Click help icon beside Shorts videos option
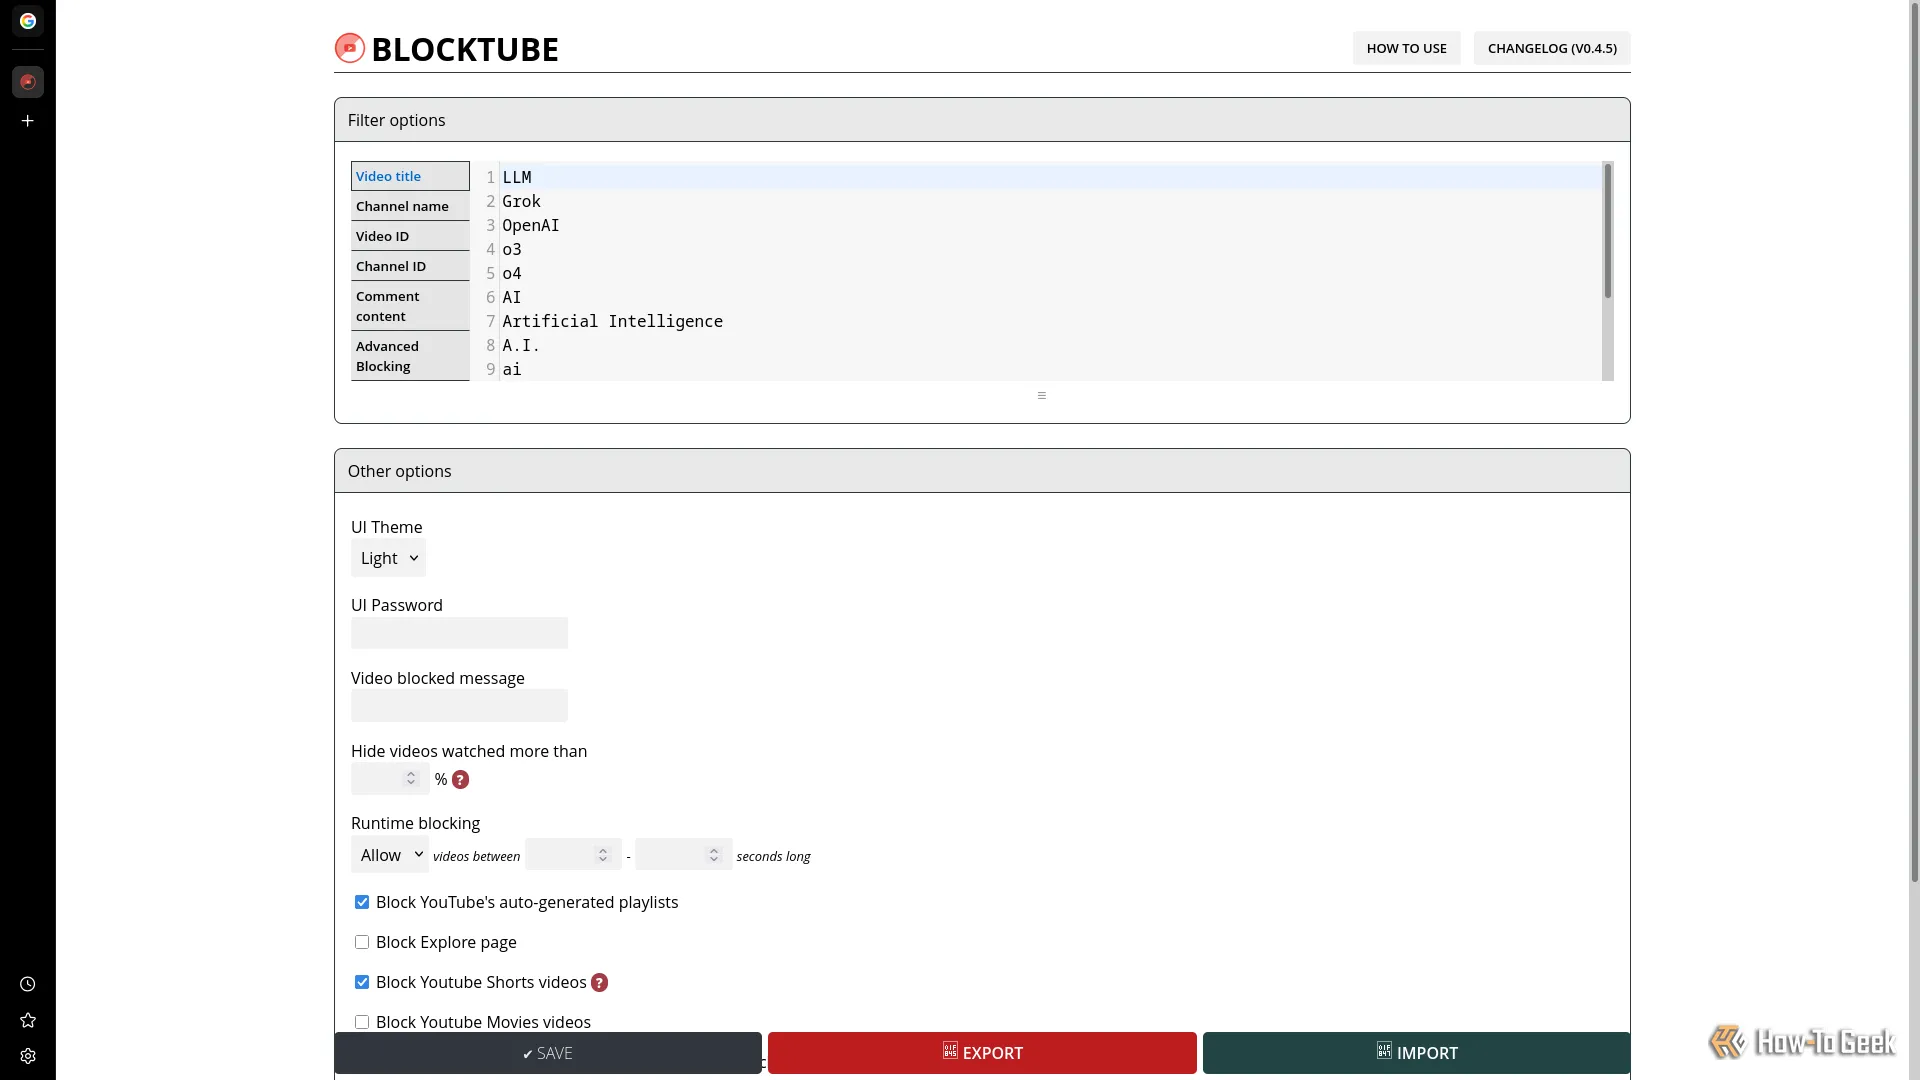 point(599,983)
